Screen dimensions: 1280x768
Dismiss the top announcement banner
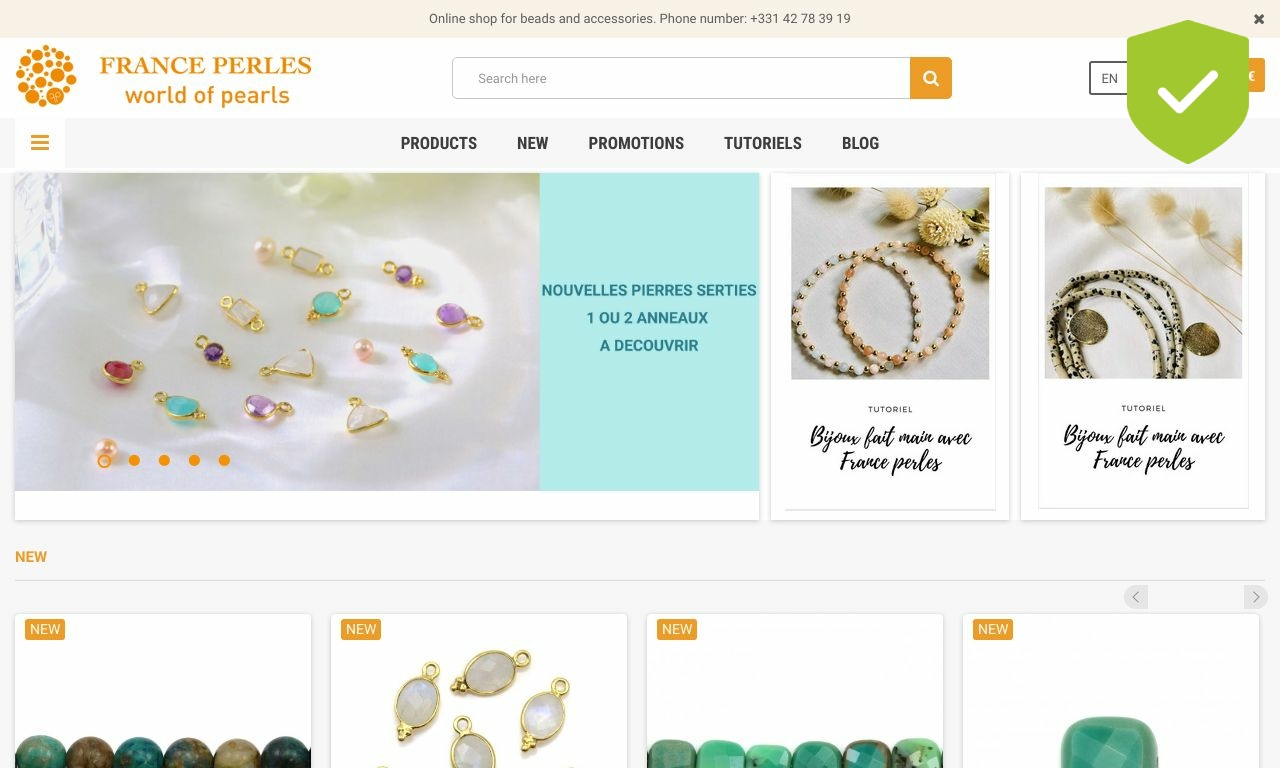click(1259, 19)
